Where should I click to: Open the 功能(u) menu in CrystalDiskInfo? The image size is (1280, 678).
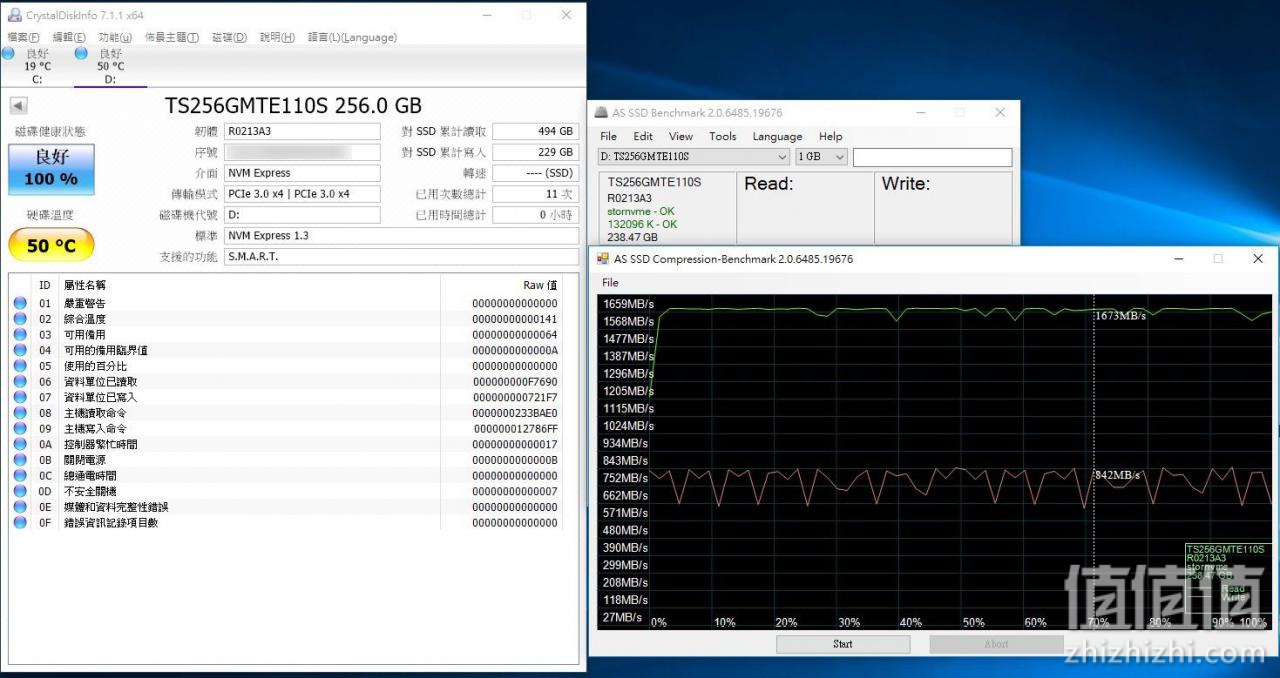click(x=115, y=37)
